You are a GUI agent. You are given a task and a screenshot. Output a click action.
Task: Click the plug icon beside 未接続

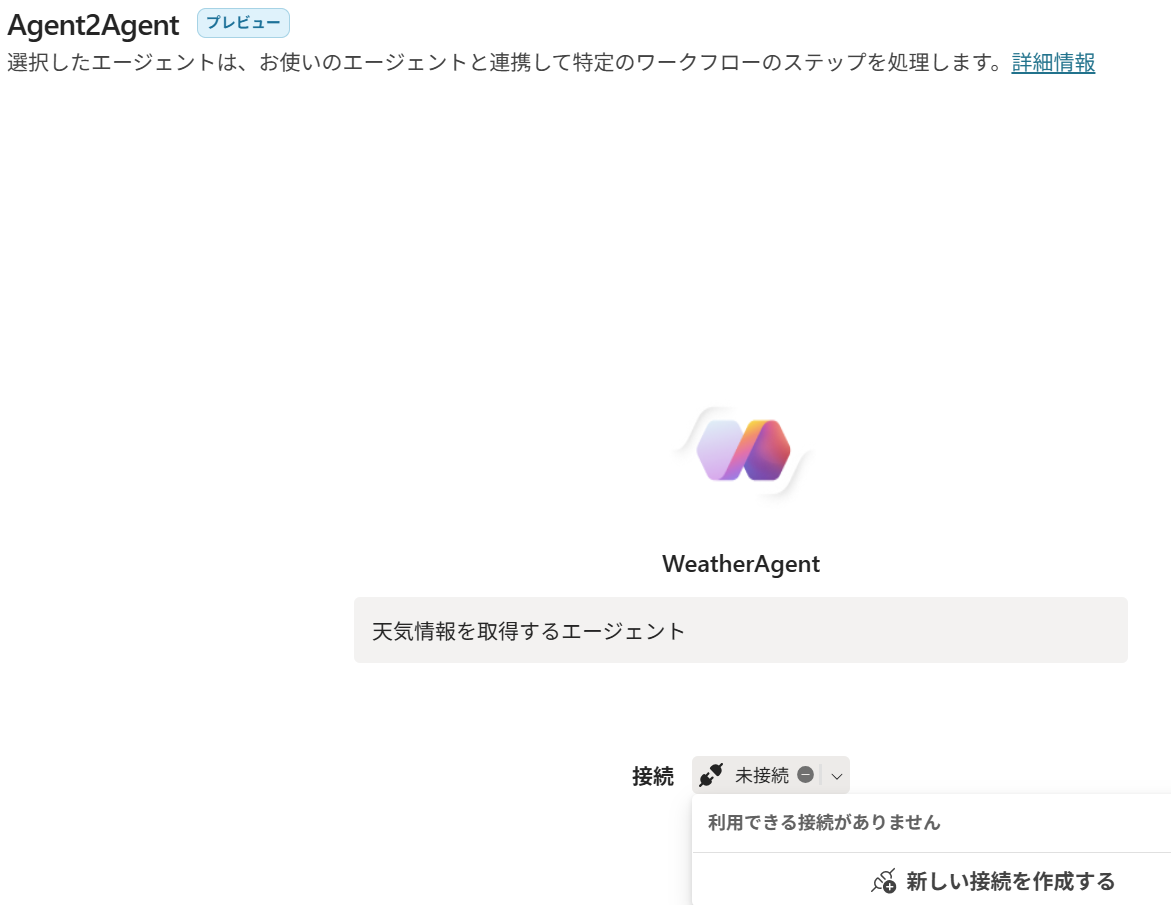point(710,775)
